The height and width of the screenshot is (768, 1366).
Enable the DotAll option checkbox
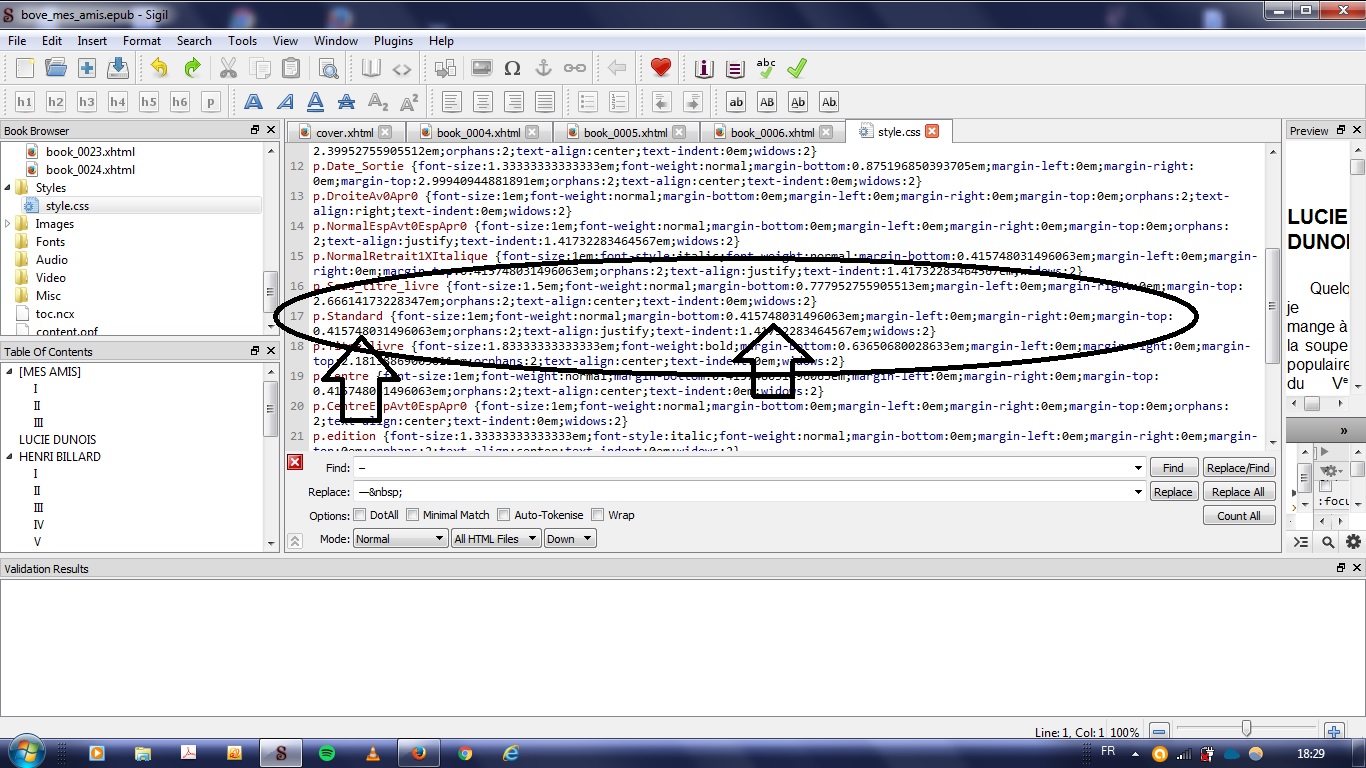(x=360, y=515)
